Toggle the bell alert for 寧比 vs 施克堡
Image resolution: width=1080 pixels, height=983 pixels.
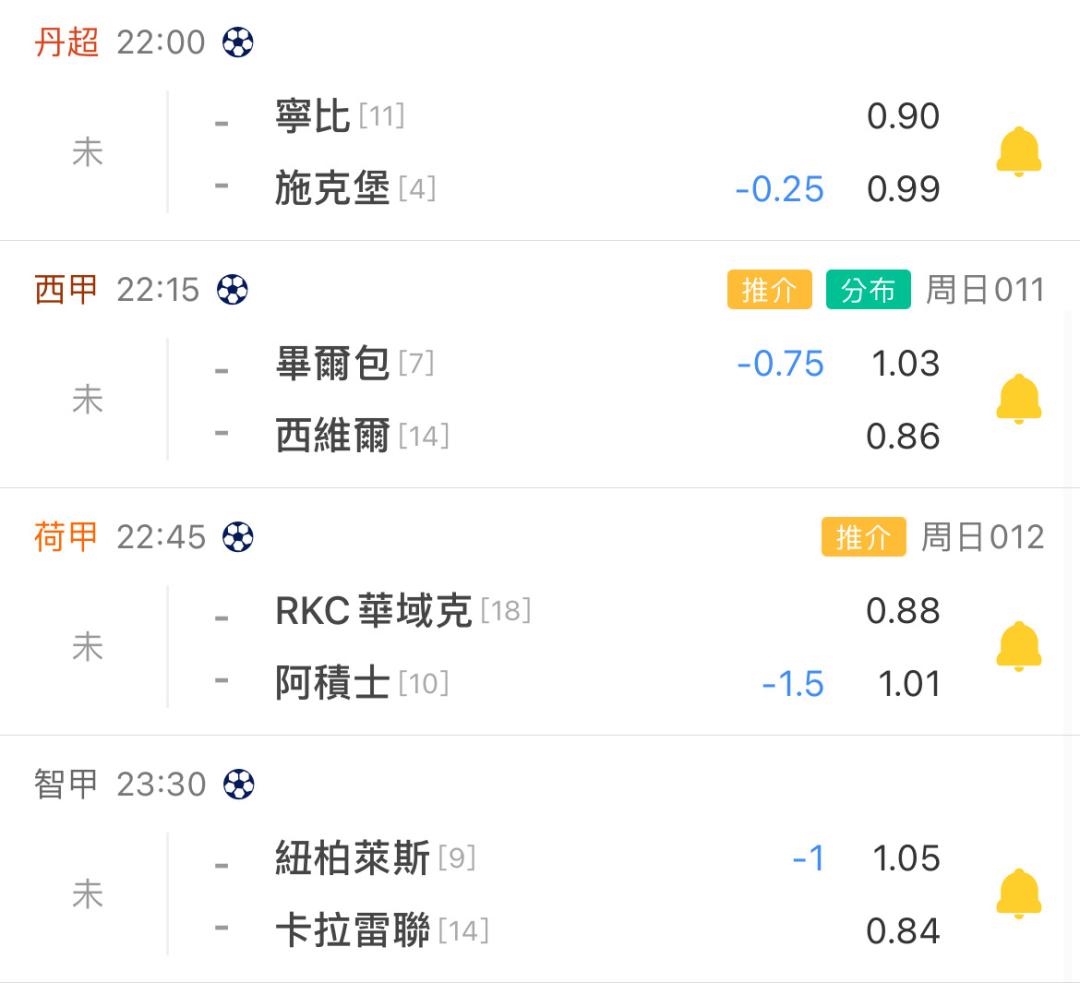[x=1019, y=152]
